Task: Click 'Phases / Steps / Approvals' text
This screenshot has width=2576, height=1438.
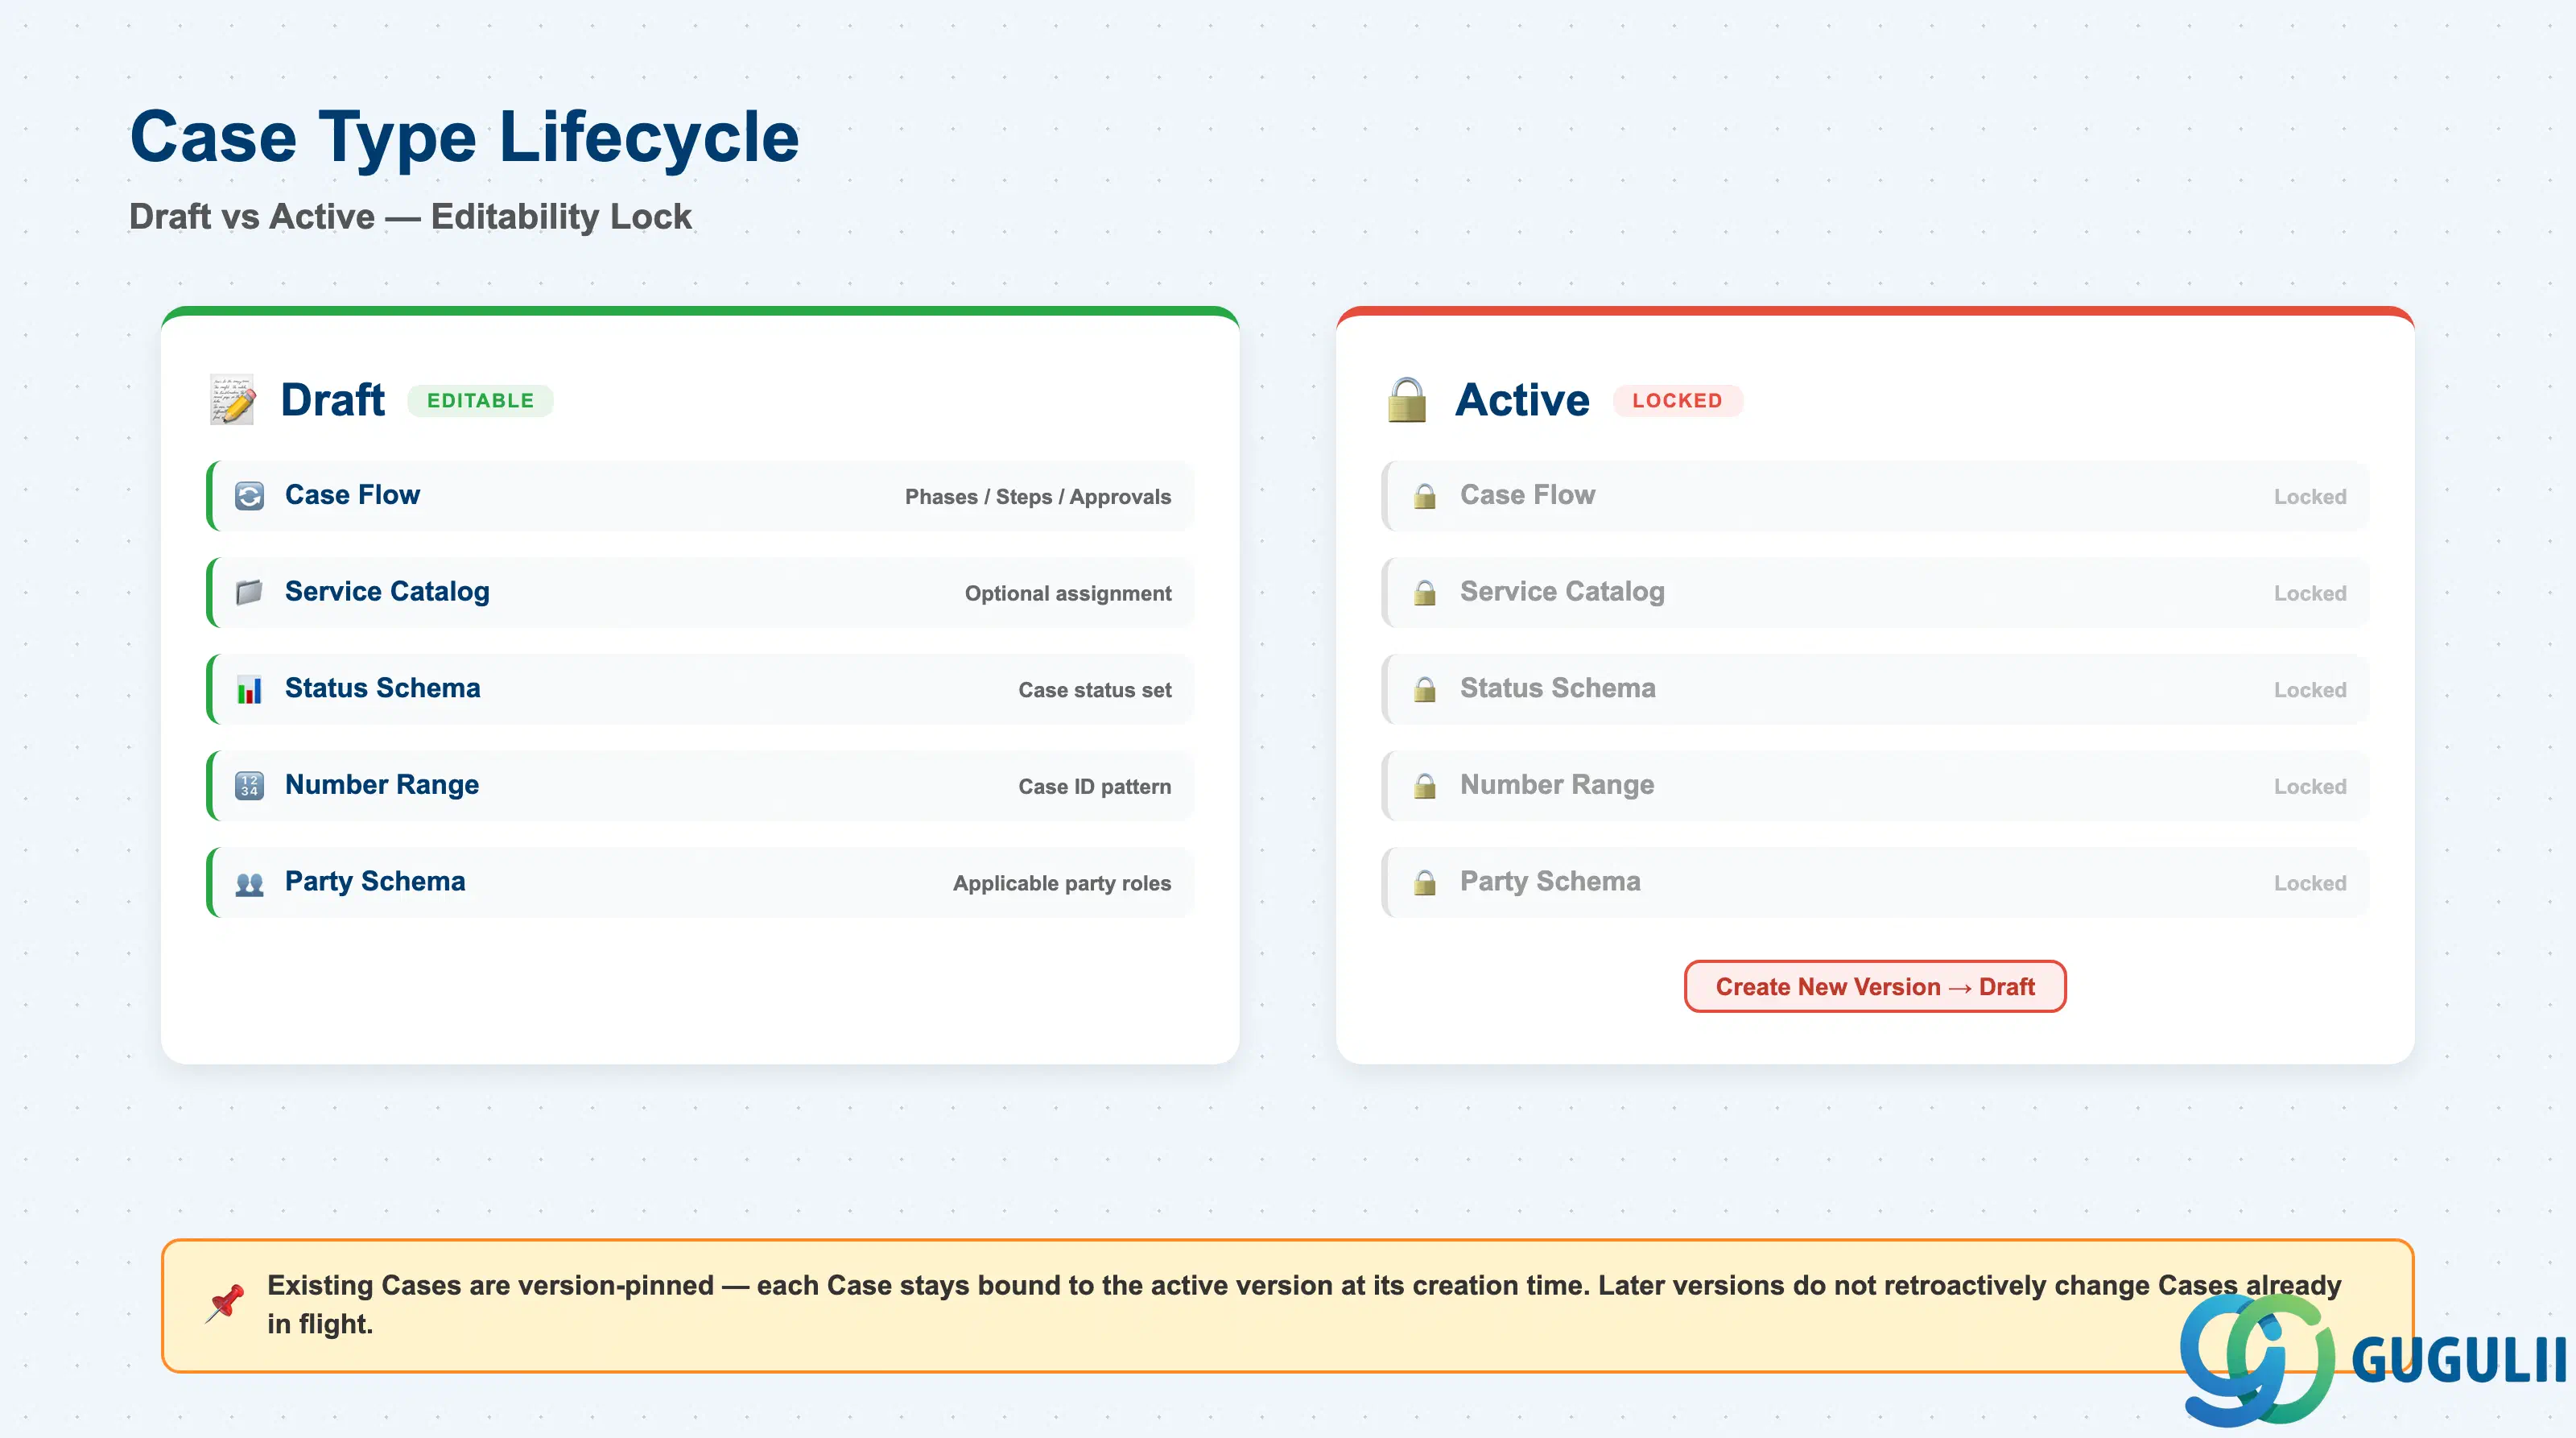Action: pos(1038,497)
